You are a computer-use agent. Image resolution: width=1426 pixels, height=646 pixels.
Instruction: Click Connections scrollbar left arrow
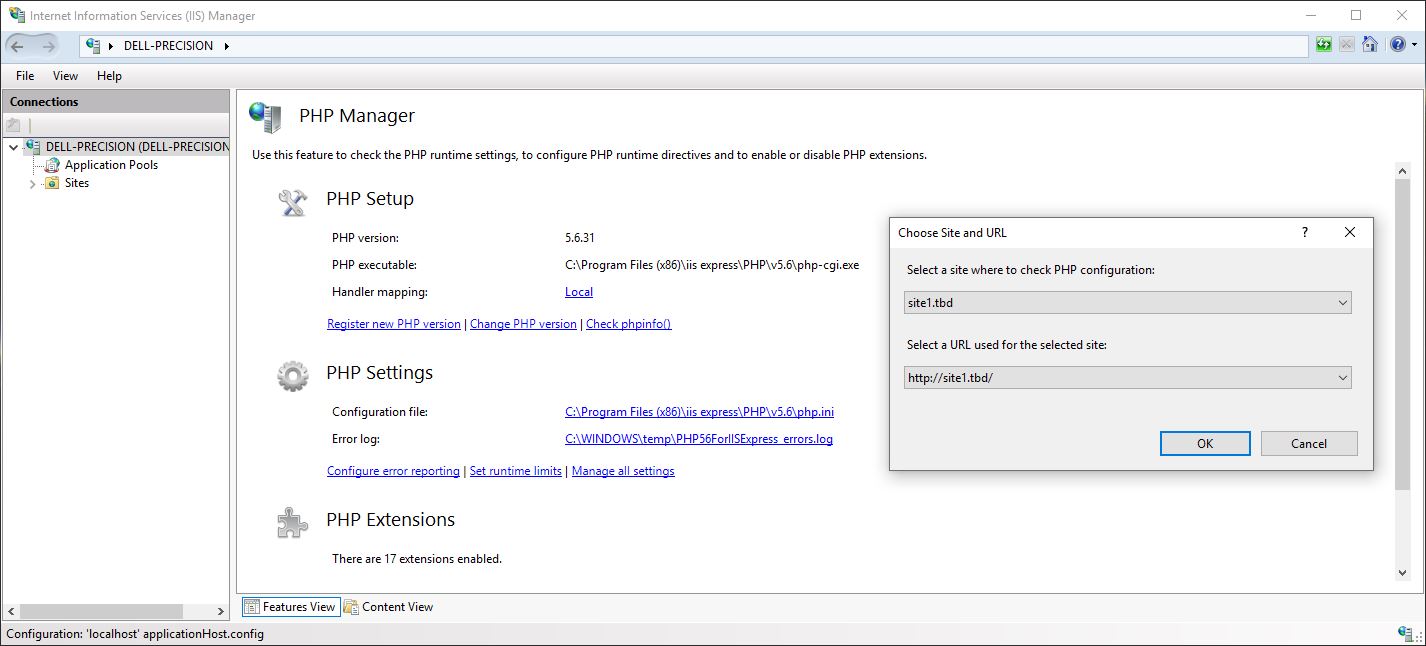pyautogui.click(x=10, y=611)
